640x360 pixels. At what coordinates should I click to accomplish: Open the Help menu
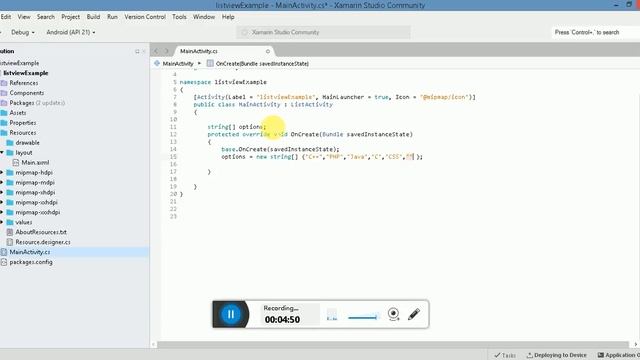(228, 17)
